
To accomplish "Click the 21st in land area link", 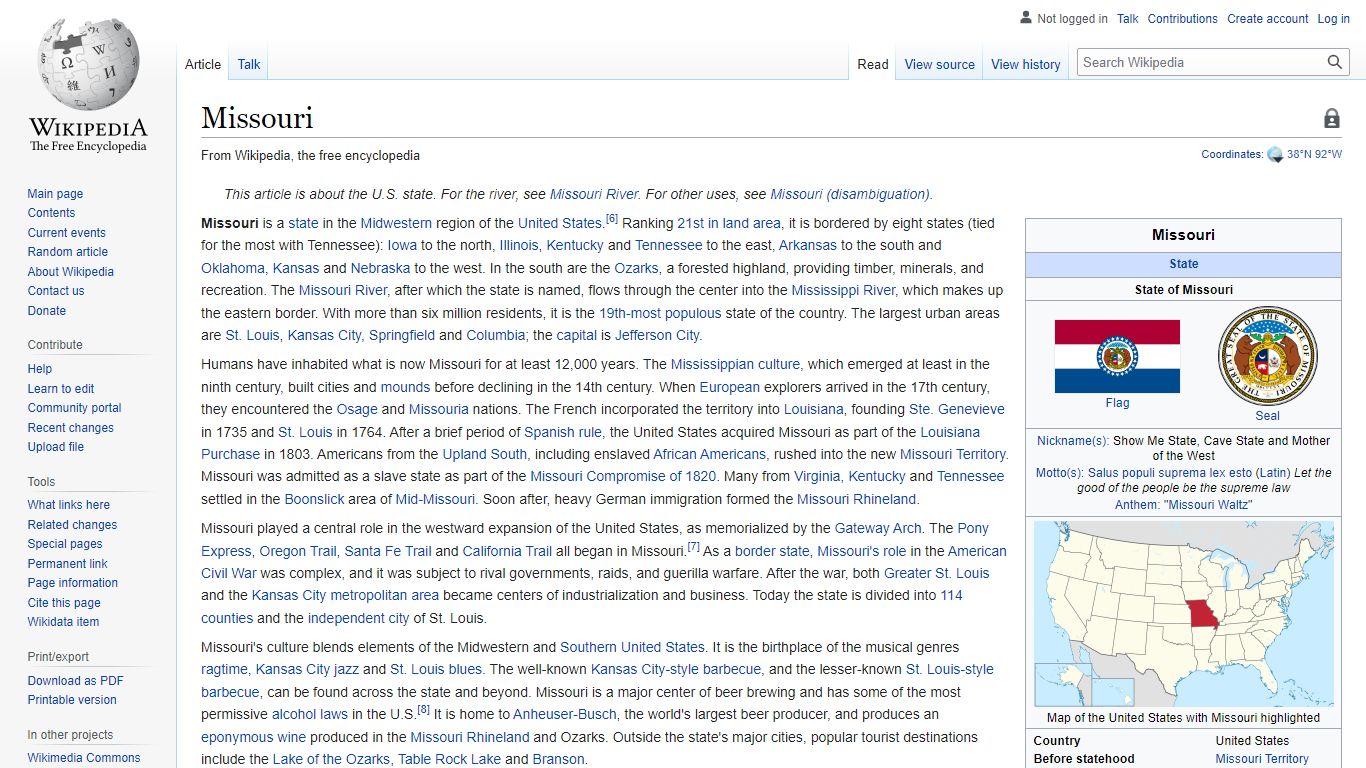I will [x=729, y=223].
